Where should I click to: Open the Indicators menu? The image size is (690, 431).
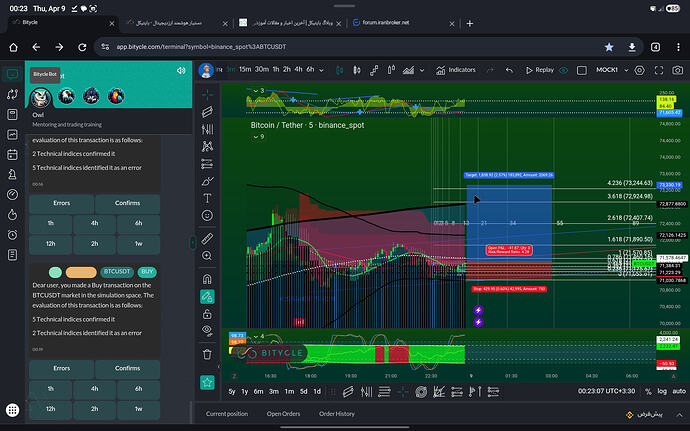[x=455, y=70]
